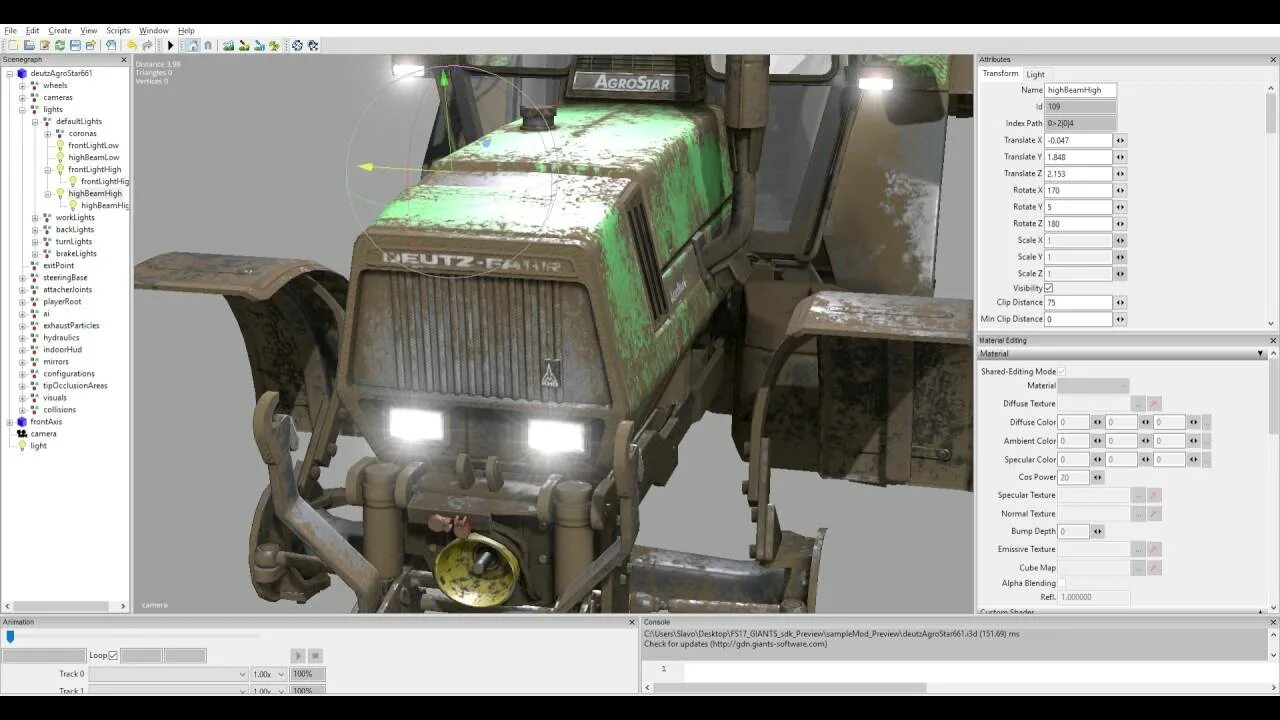This screenshot has width=1280, height=720.
Task: Expand the wheels tree node
Action: 22,86
